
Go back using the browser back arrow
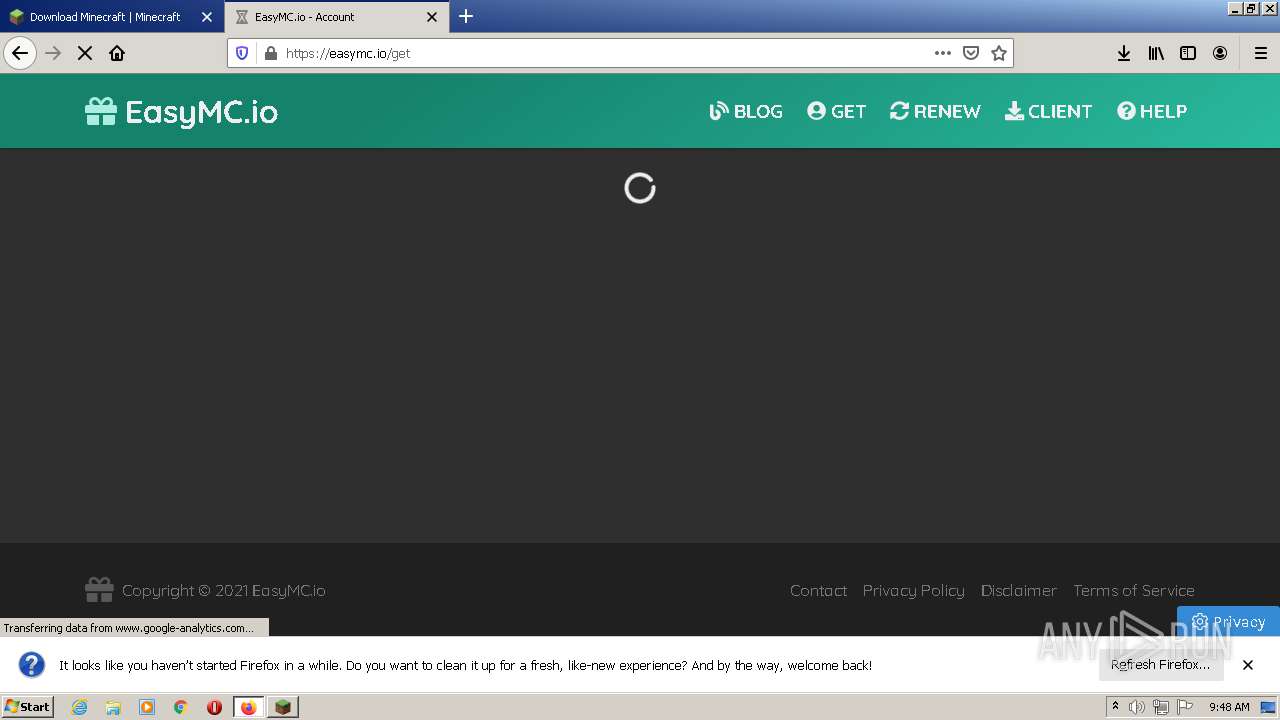tap(20, 53)
